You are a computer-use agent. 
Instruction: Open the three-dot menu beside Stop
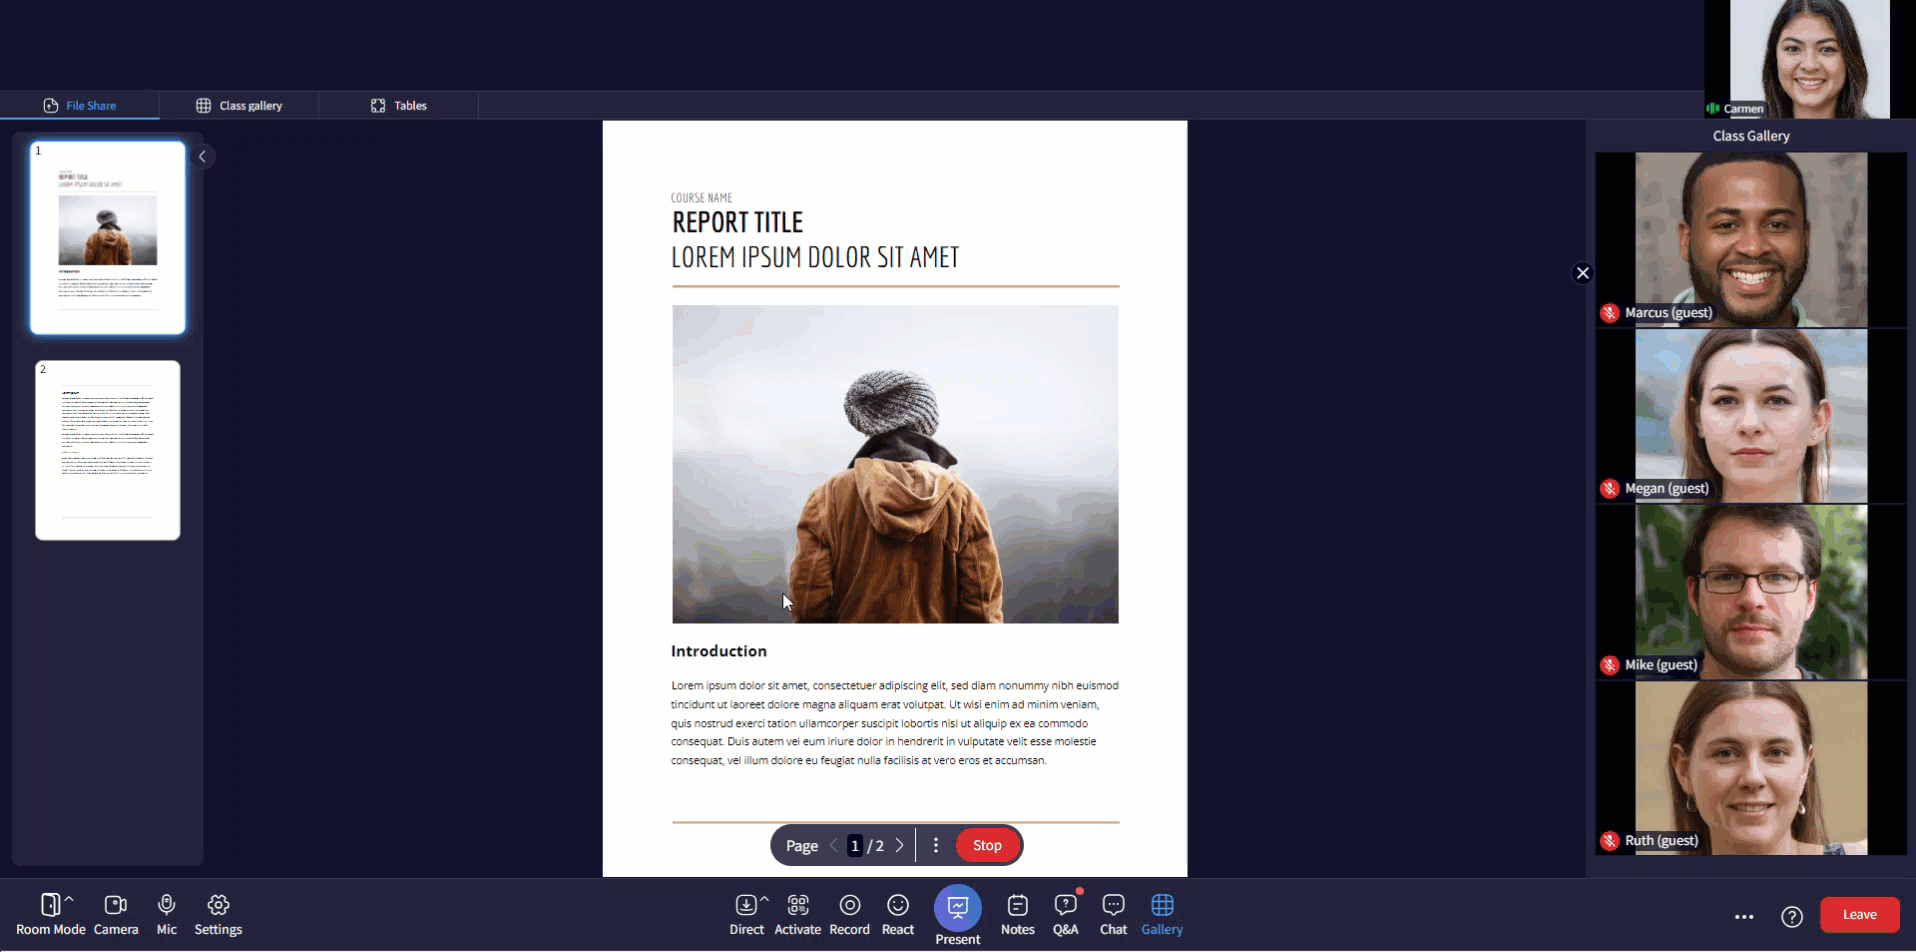coord(935,846)
